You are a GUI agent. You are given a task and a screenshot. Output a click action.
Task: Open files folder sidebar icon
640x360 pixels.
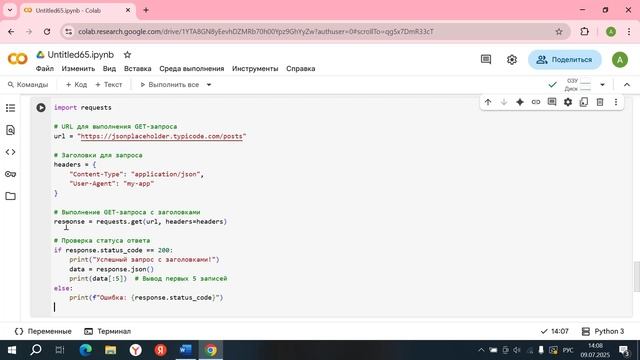click(11, 196)
